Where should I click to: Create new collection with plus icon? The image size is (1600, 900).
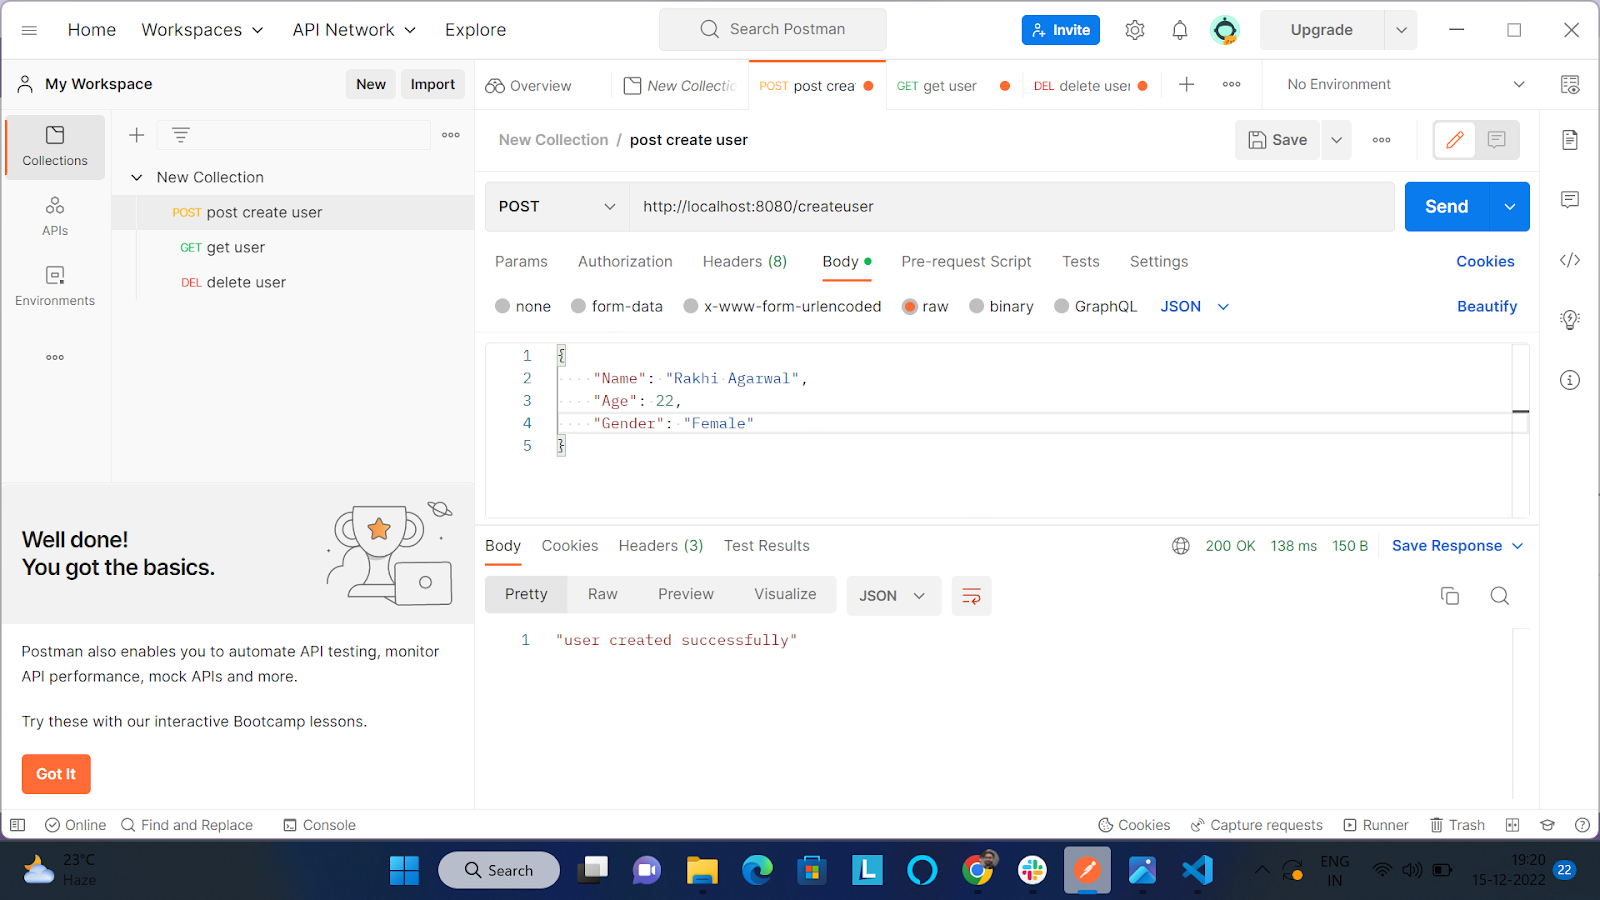[x=137, y=135]
